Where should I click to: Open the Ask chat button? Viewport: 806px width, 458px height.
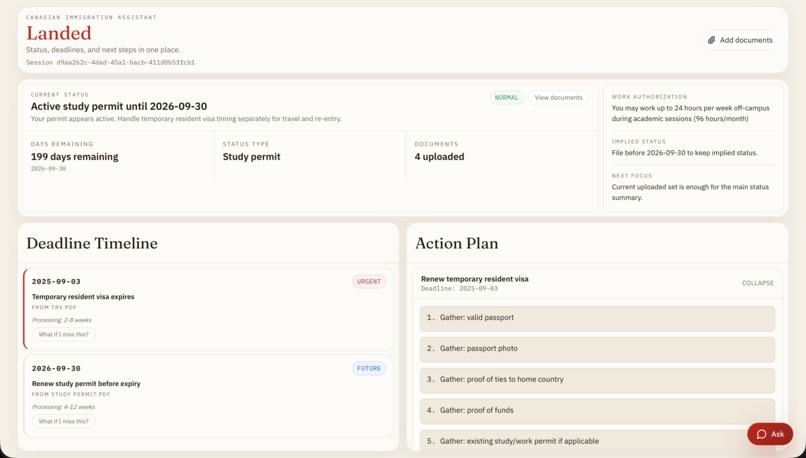770,434
